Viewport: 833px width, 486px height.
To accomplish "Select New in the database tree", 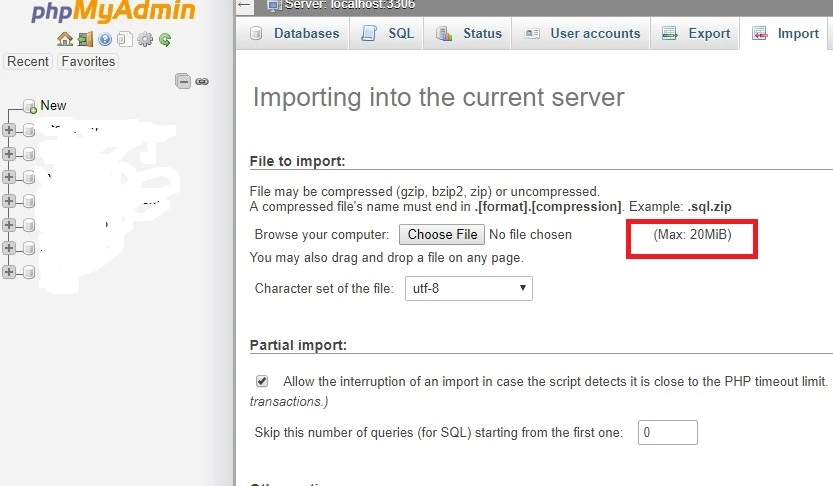I will 53,106.
